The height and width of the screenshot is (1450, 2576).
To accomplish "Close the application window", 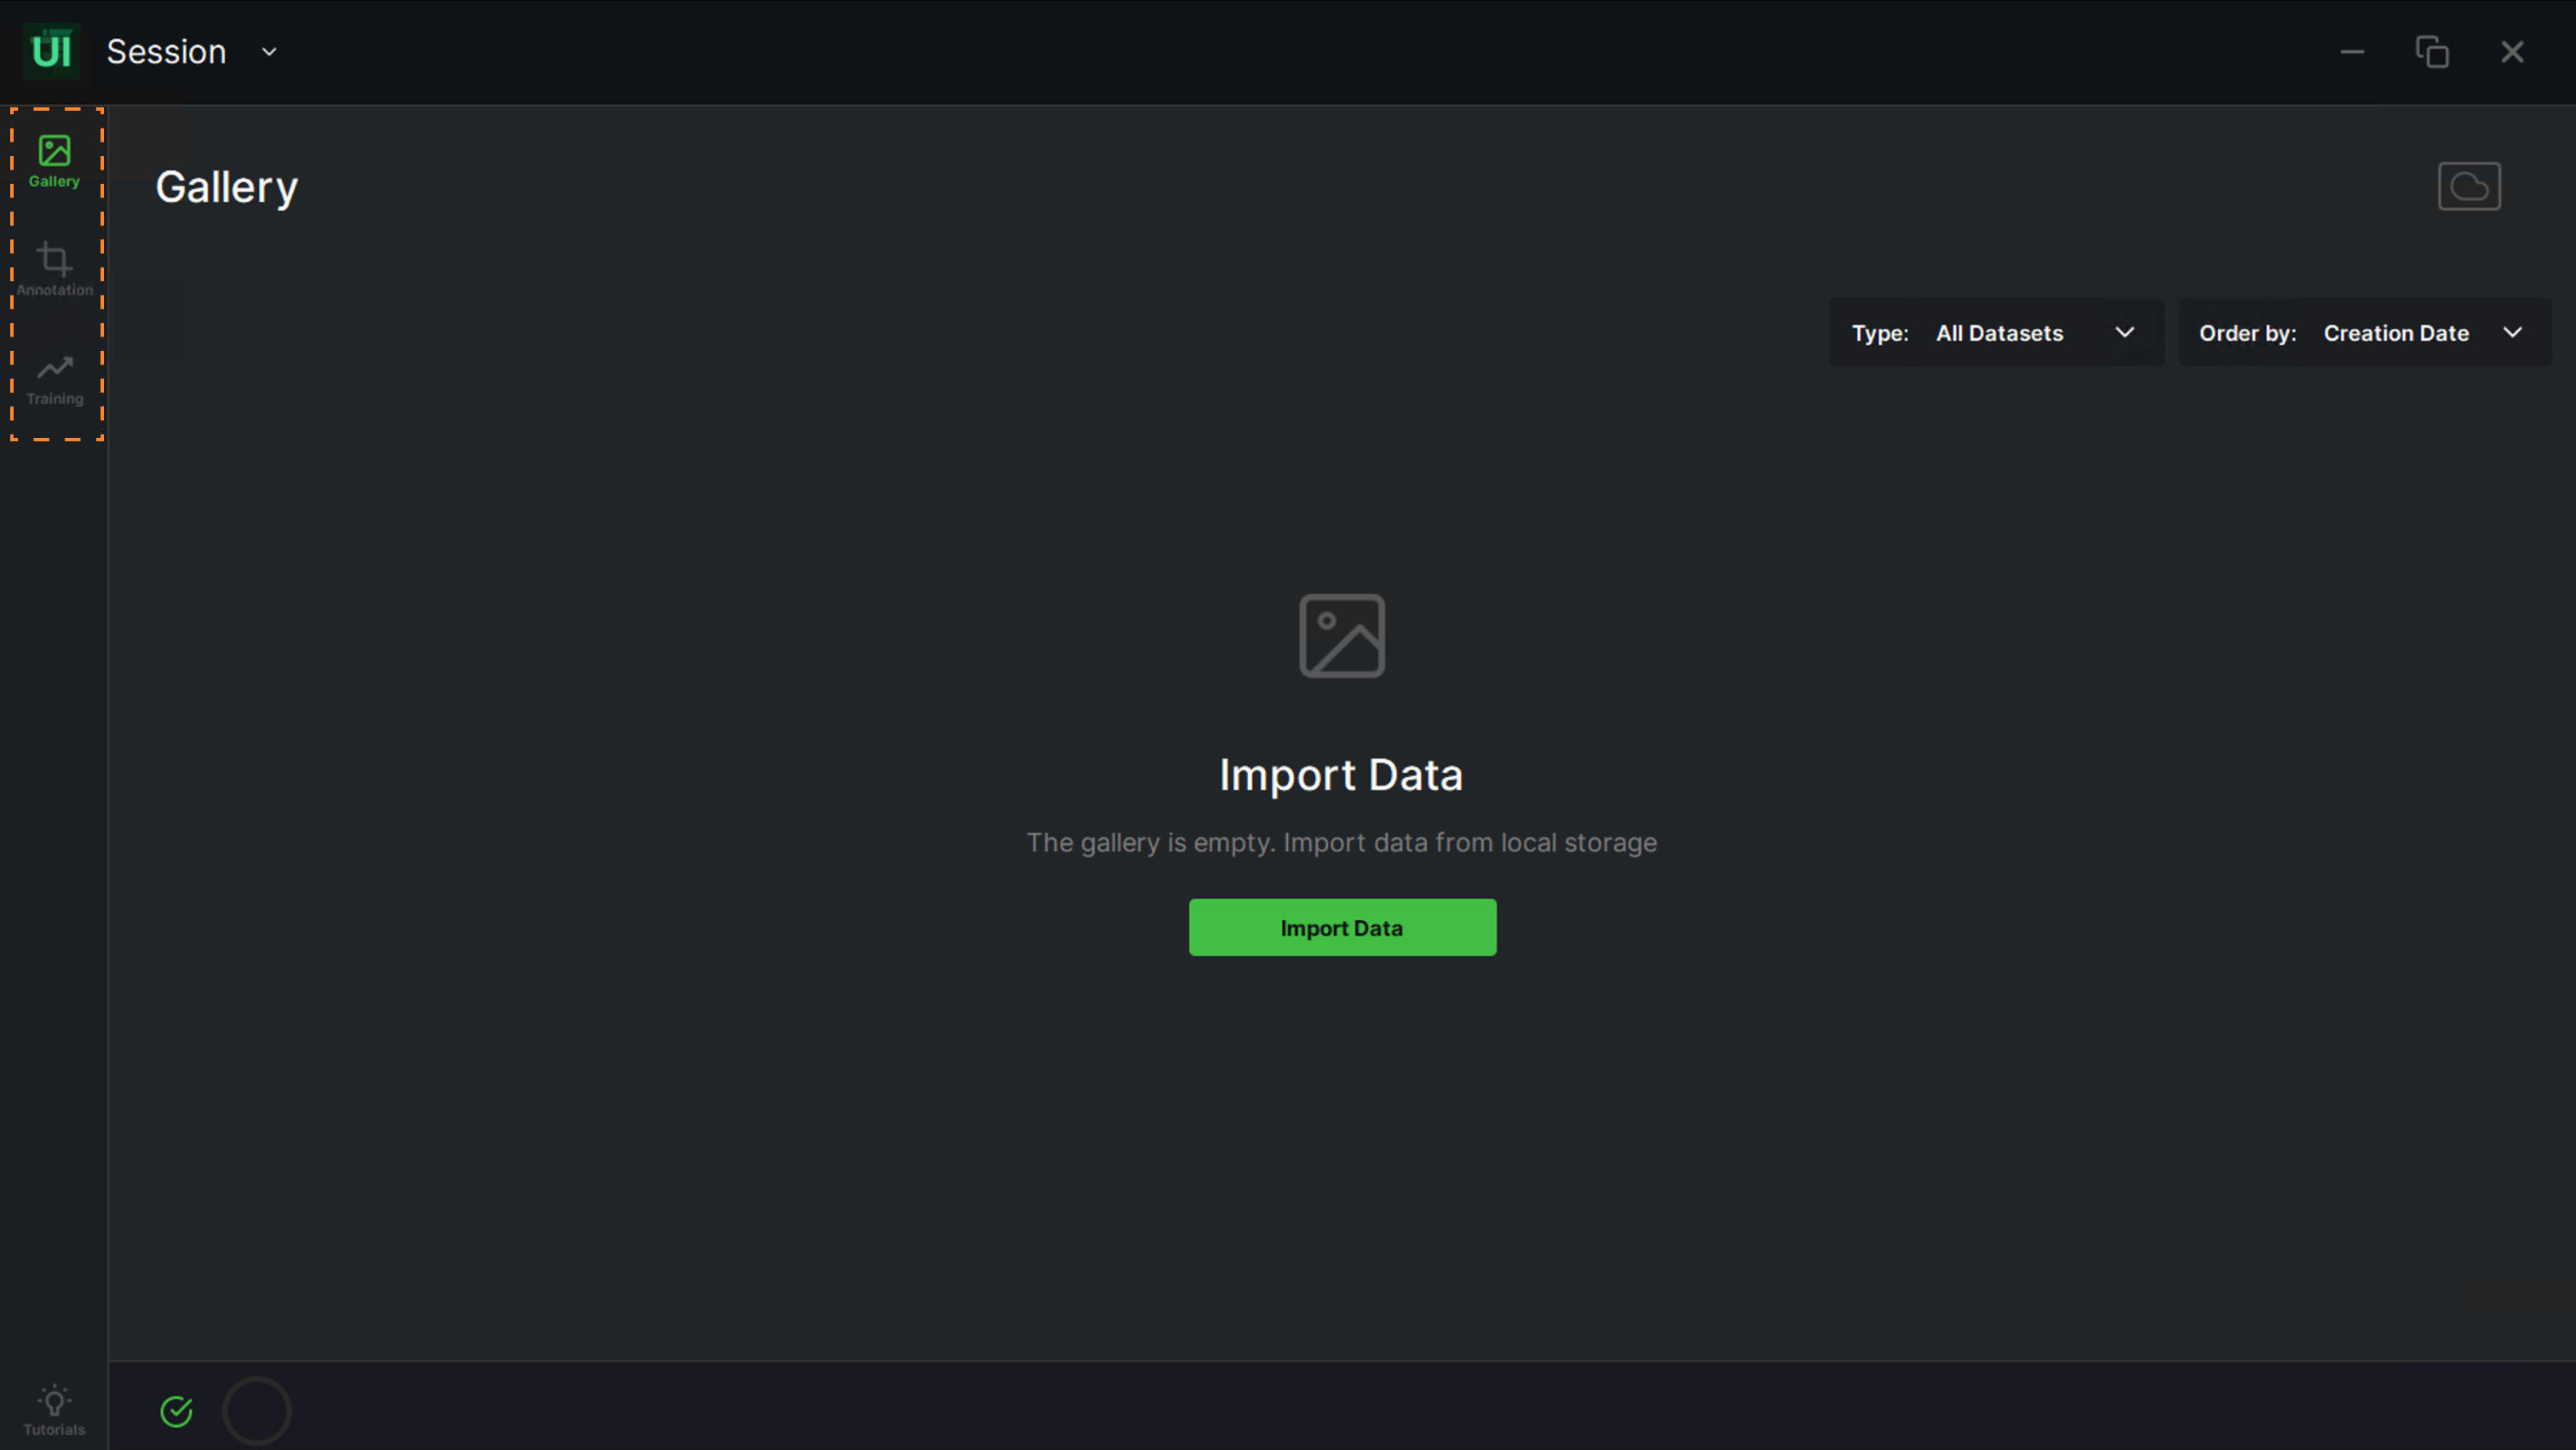I will point(2512,52).
